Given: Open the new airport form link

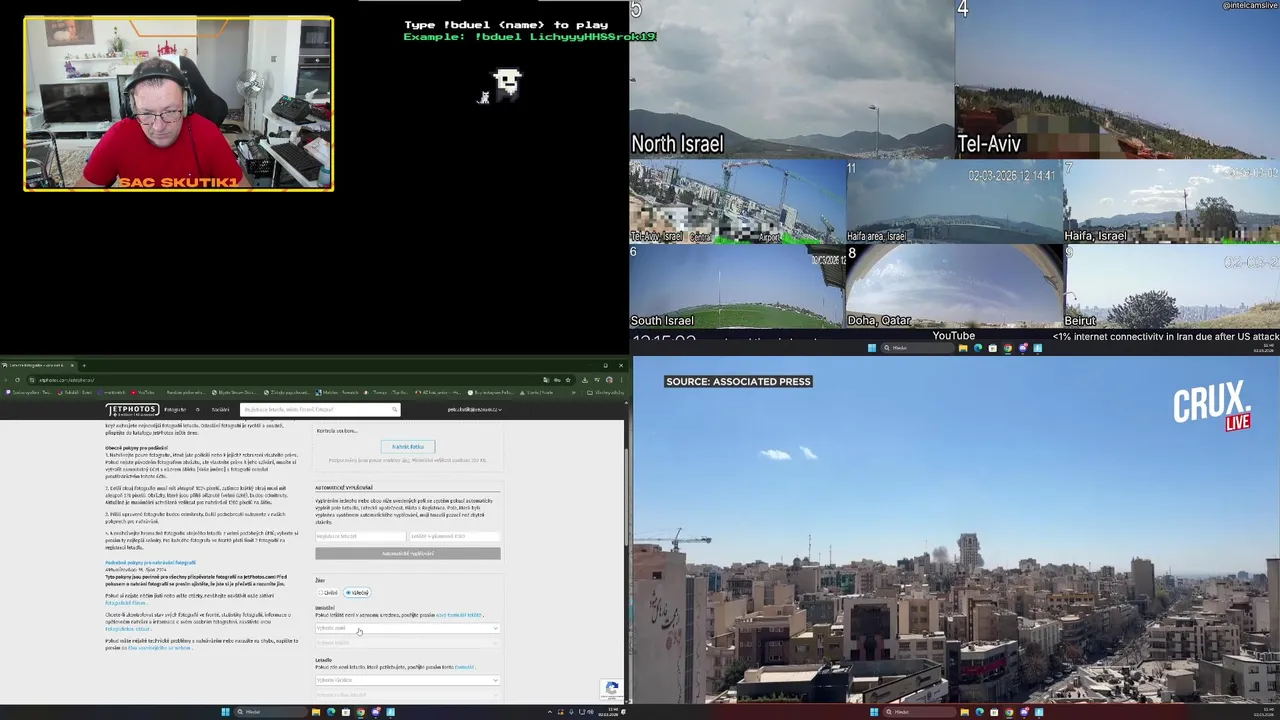Looking at the screenshot, I should click(459, 615).
